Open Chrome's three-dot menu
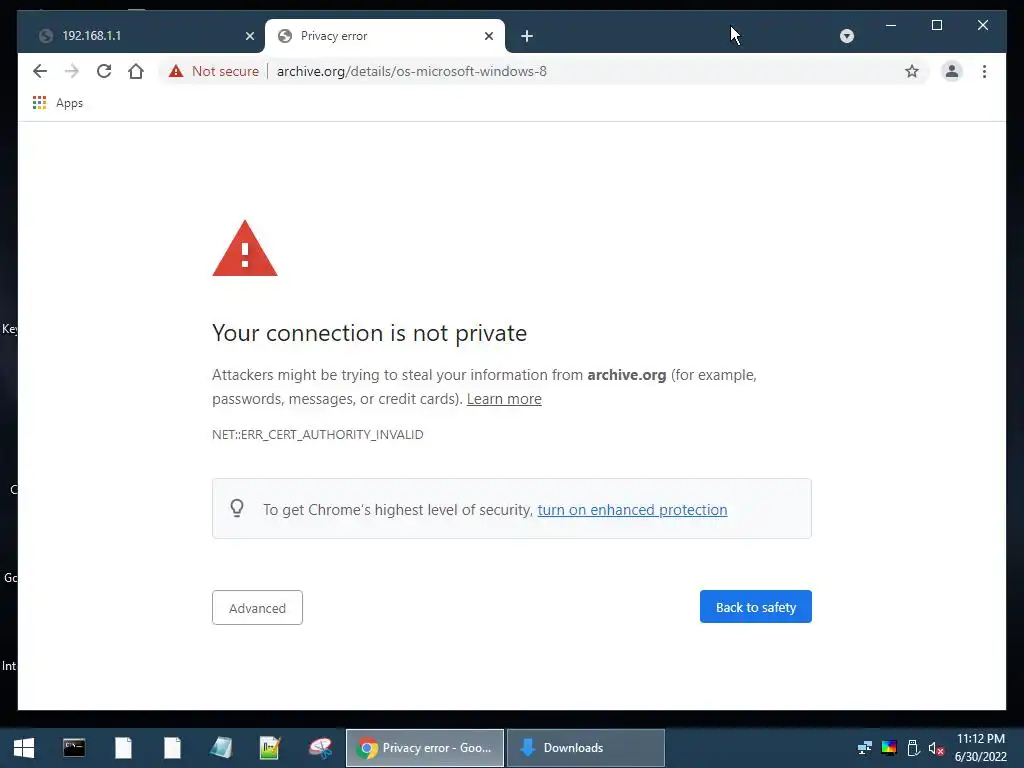This screenshot has width=1024, height=768. [984, 71]
